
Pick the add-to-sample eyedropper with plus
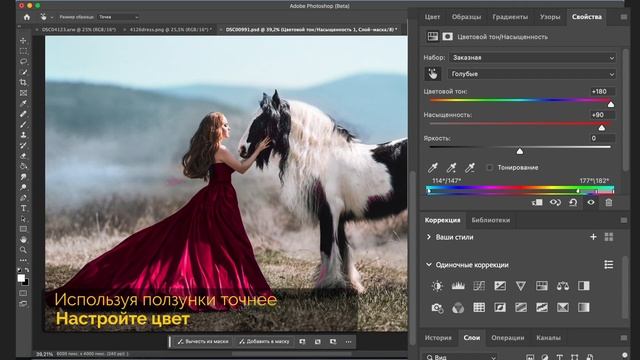pyautogui.click(x=451, y=167)
